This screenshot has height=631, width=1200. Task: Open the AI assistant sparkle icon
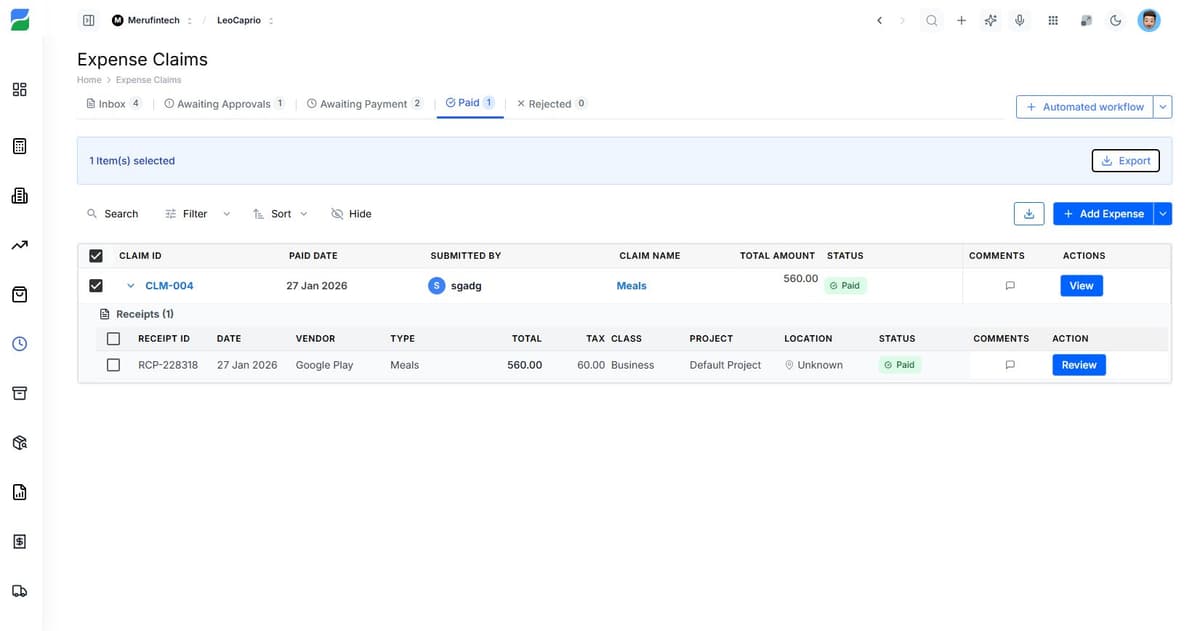pos(990,19)
